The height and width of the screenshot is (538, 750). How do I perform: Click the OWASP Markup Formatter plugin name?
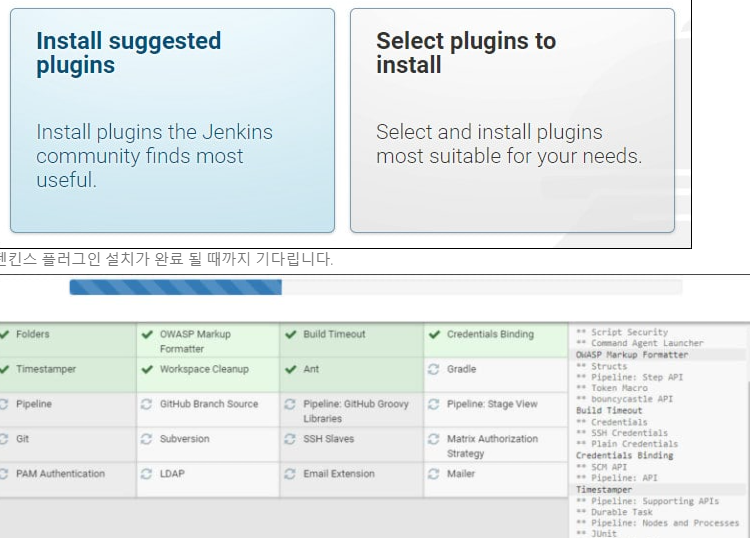click(x=195, y=341)
